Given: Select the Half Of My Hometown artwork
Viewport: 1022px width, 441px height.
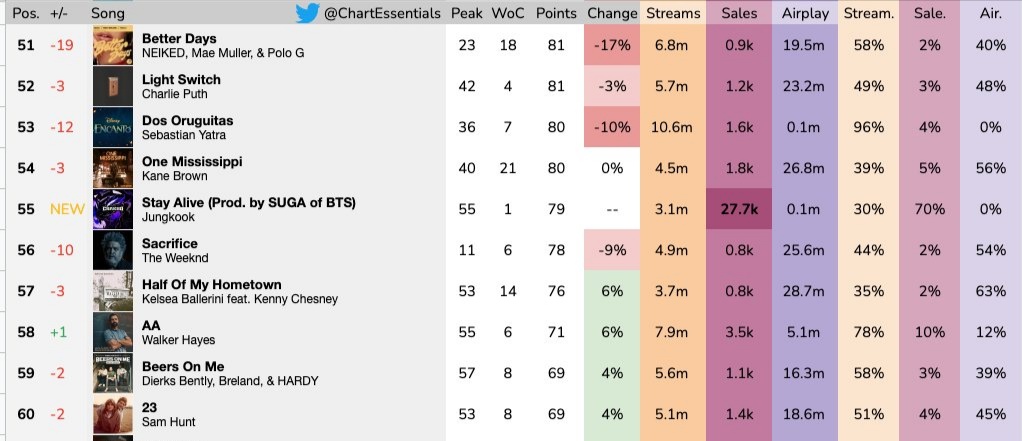Looking at the screenshot, I should pos(112,292).
